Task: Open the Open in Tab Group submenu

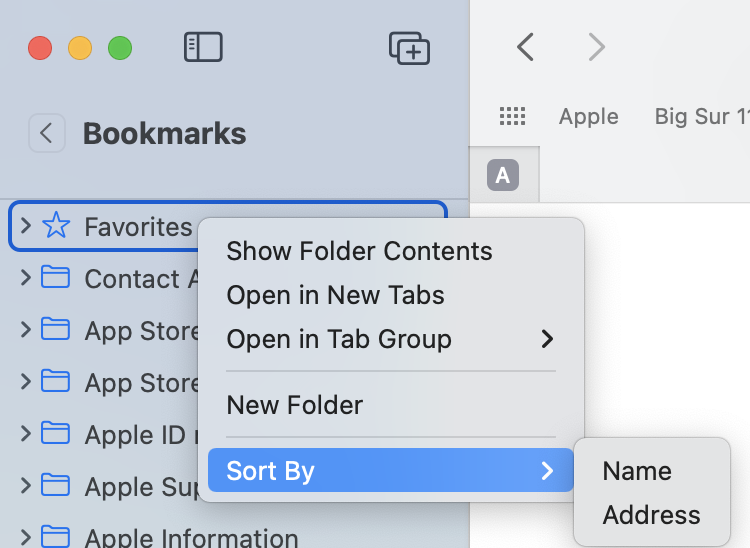Action: (x=390, y=339)
